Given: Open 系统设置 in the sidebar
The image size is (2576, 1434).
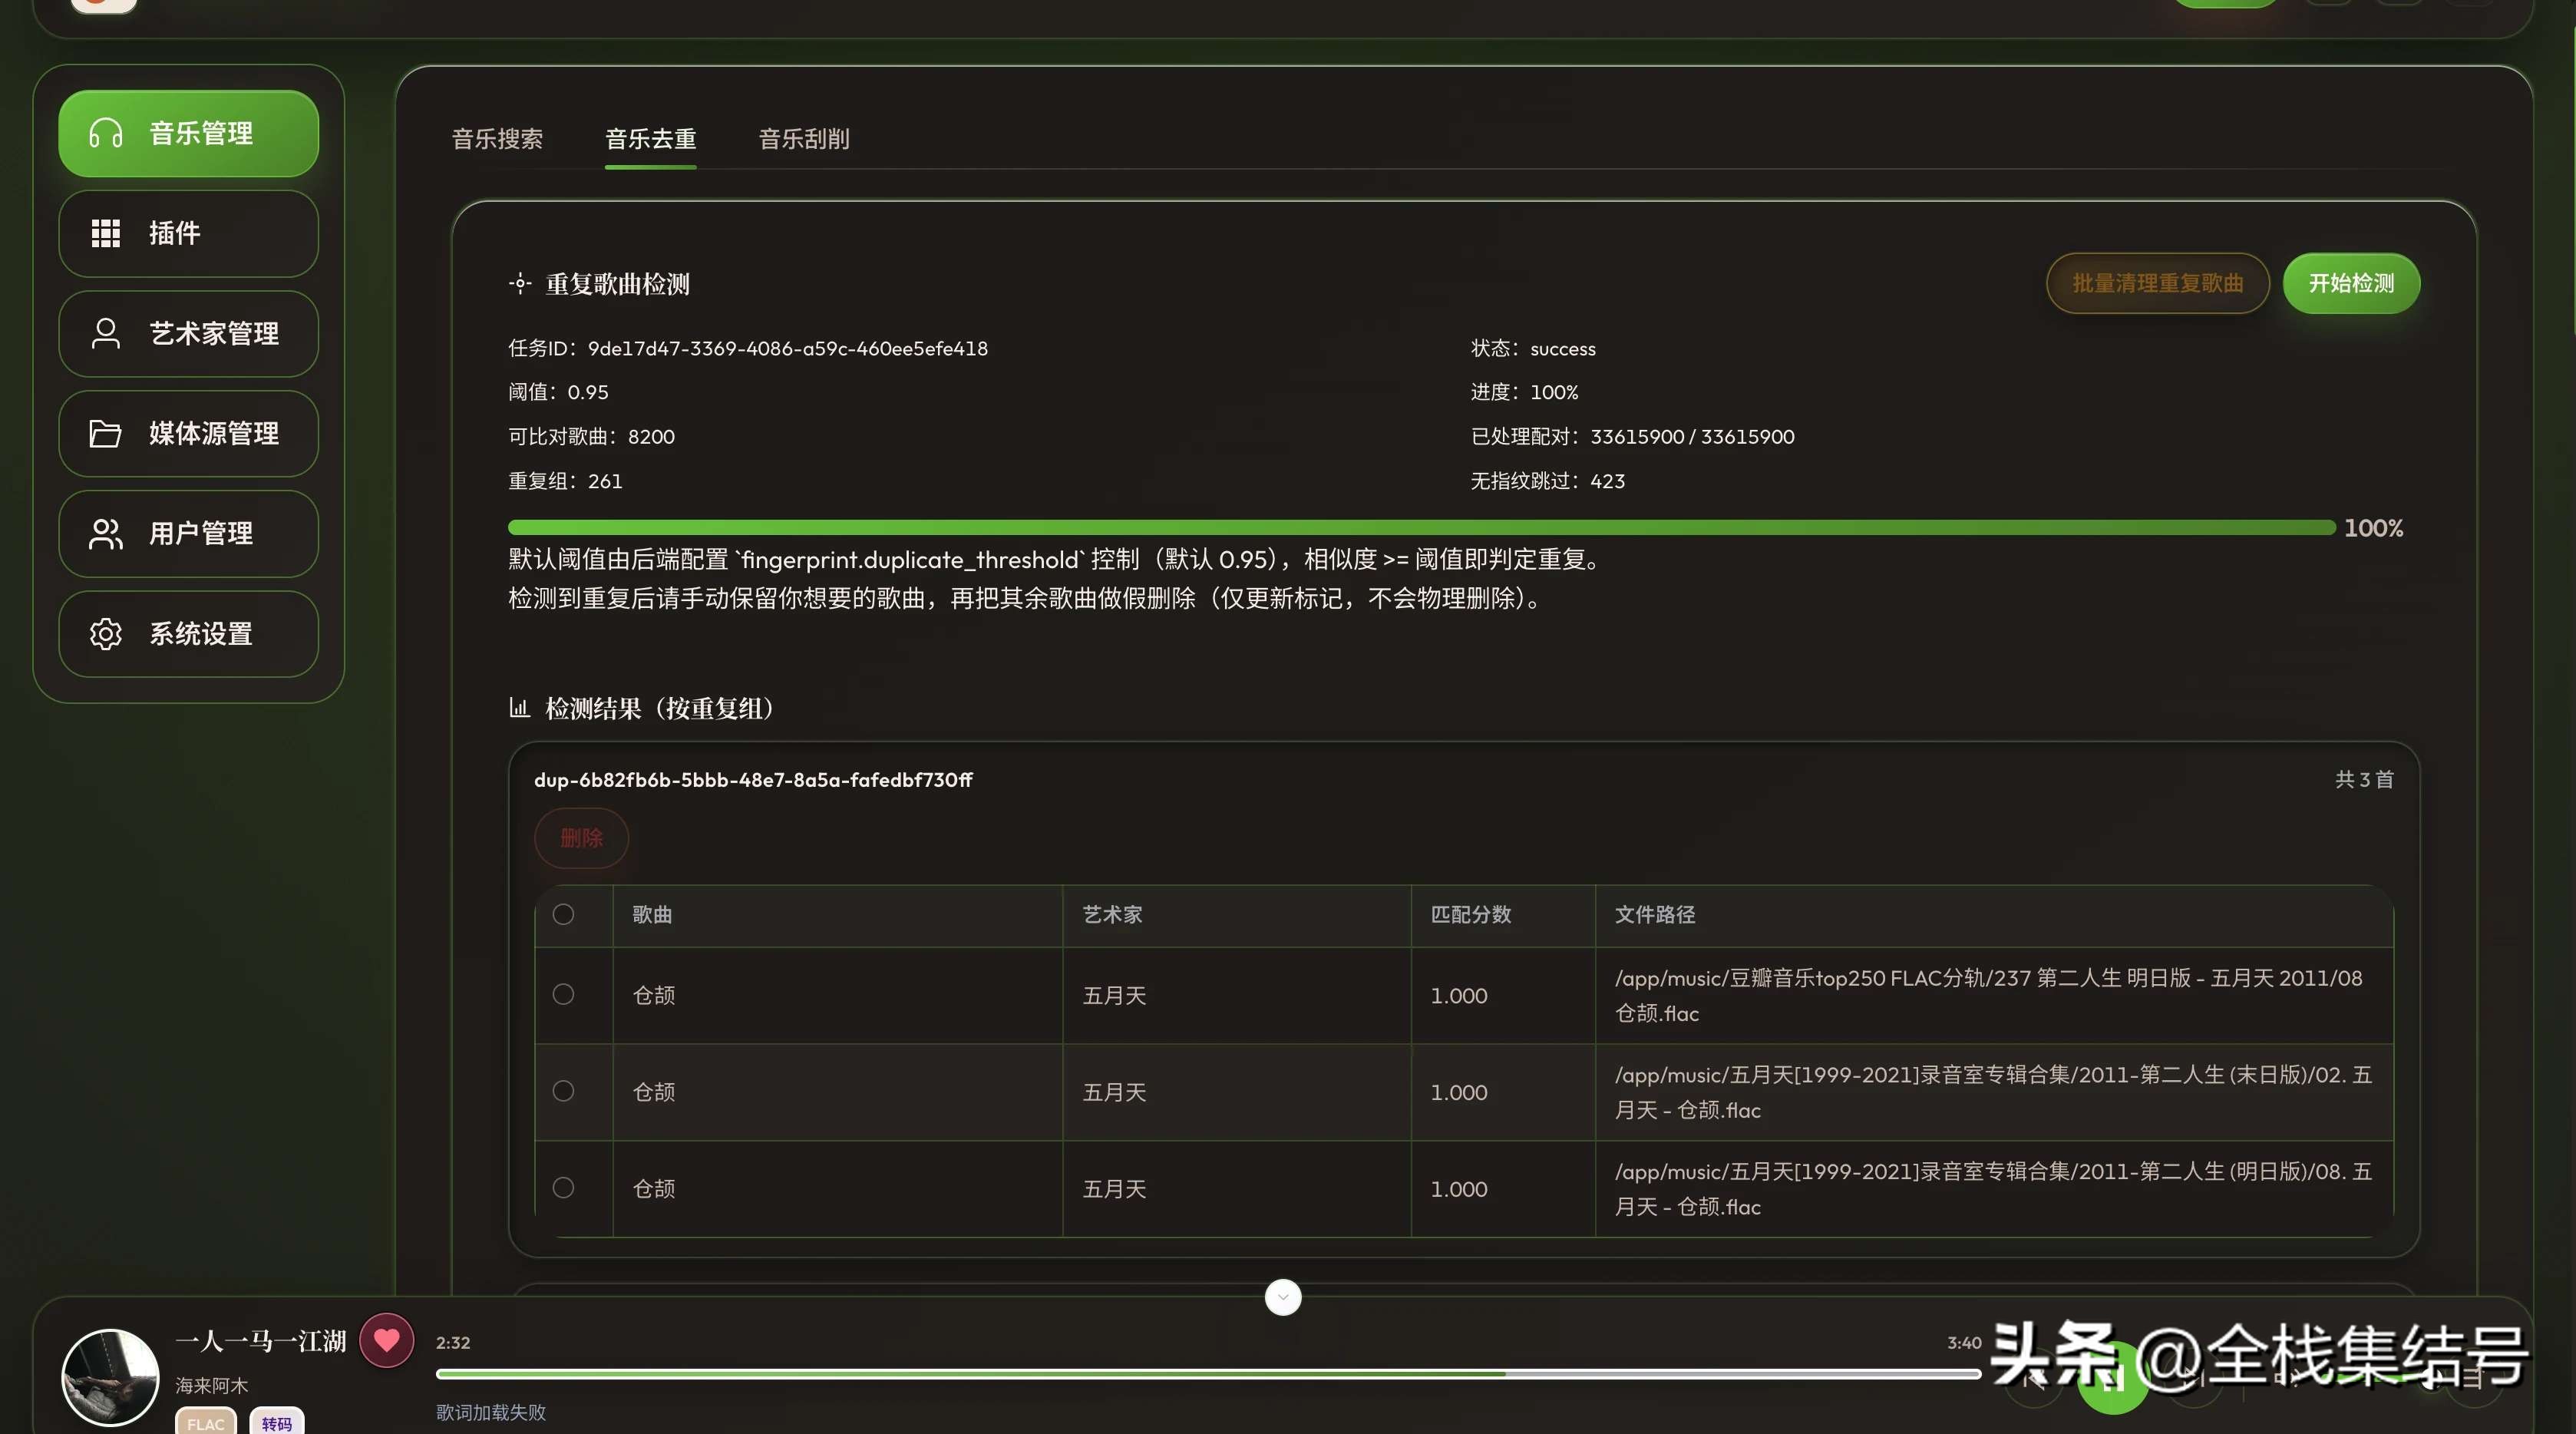Looking at the screenshot, I should (188, 633).
